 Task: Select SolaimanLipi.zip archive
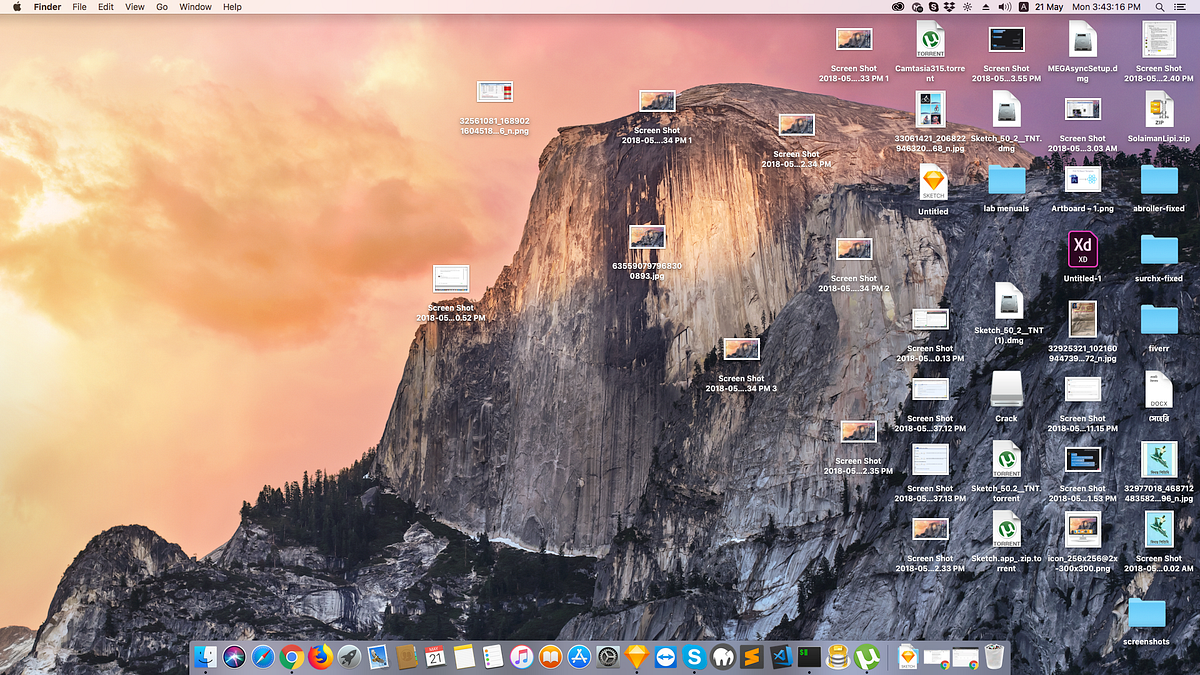[1159, 110]
